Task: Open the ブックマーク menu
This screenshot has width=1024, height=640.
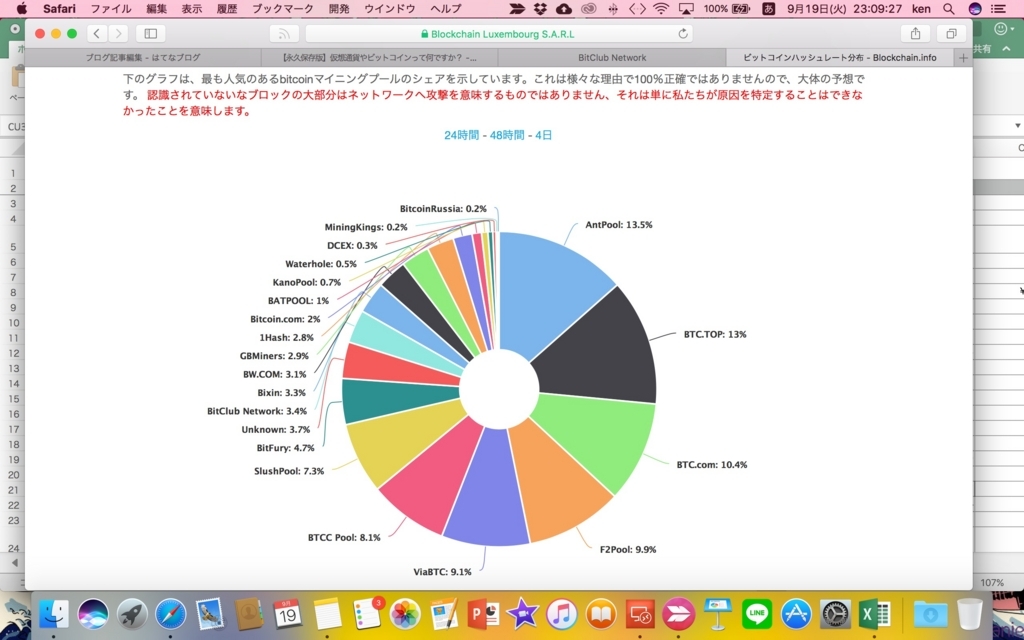Action: (283, 8)
